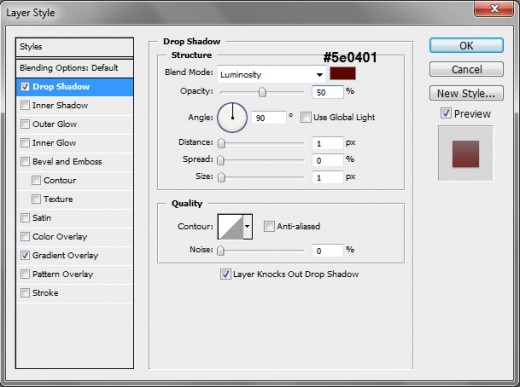The width and height of the screenshot is (520, 387).
Task: Select the Styles list entry
Action: click(x=74, y=47)
